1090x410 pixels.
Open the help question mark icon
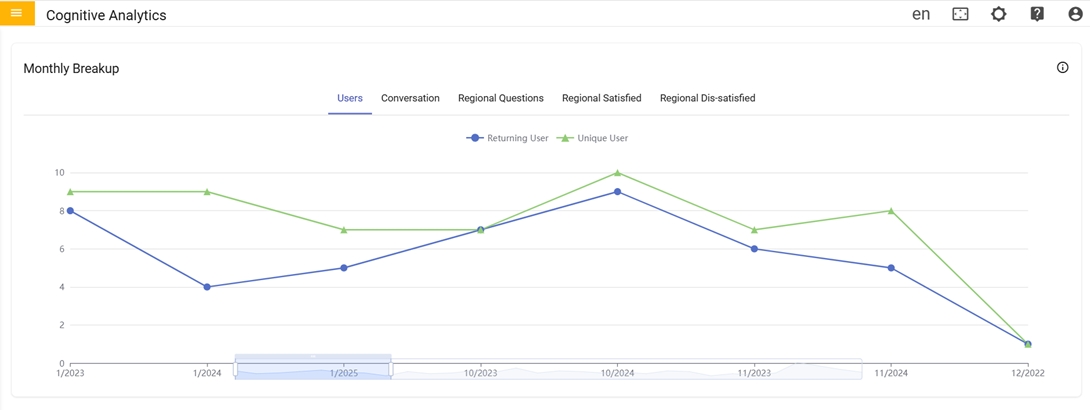(x=1037, y=14)
